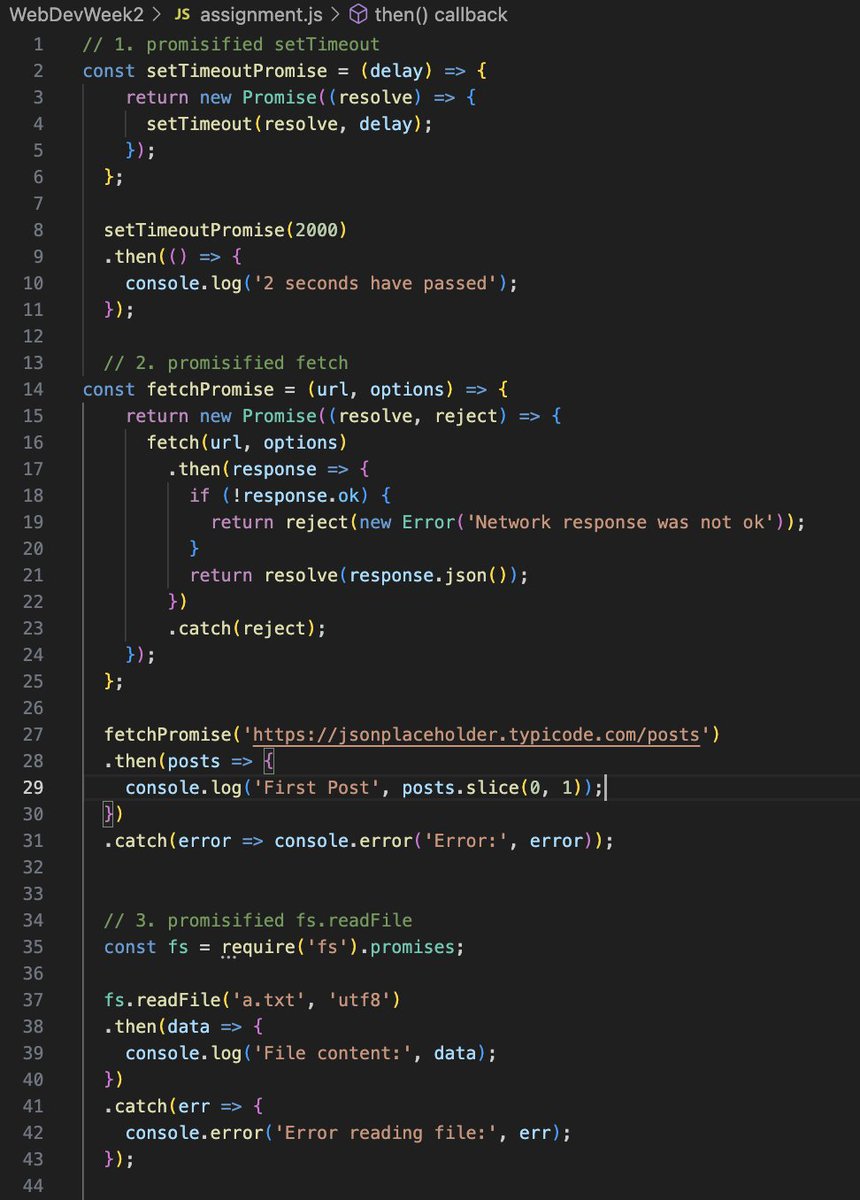Viewport: 860px width, 1200px height.
Task: Follow the jsonplaceholder.typicode.com/posts URL link
Action: pyautogui.click(x=476, y=735)
